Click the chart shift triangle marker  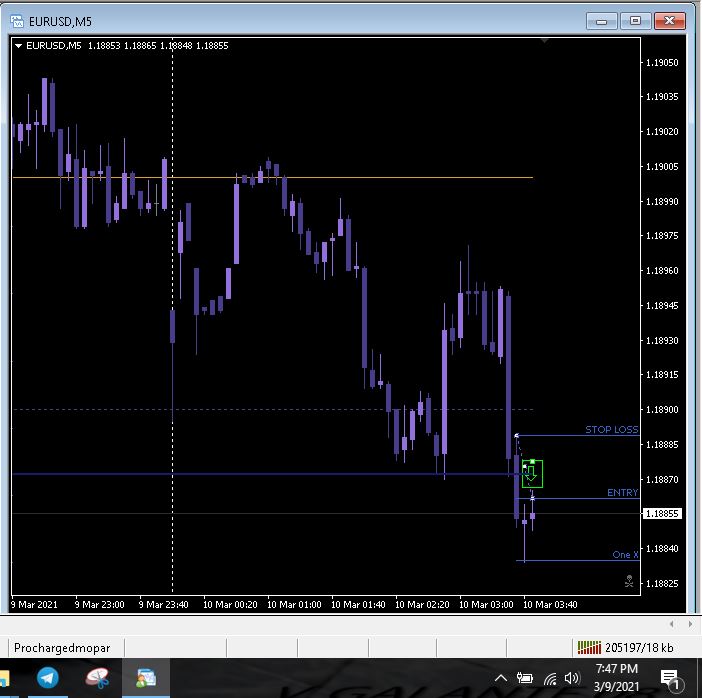544,41
